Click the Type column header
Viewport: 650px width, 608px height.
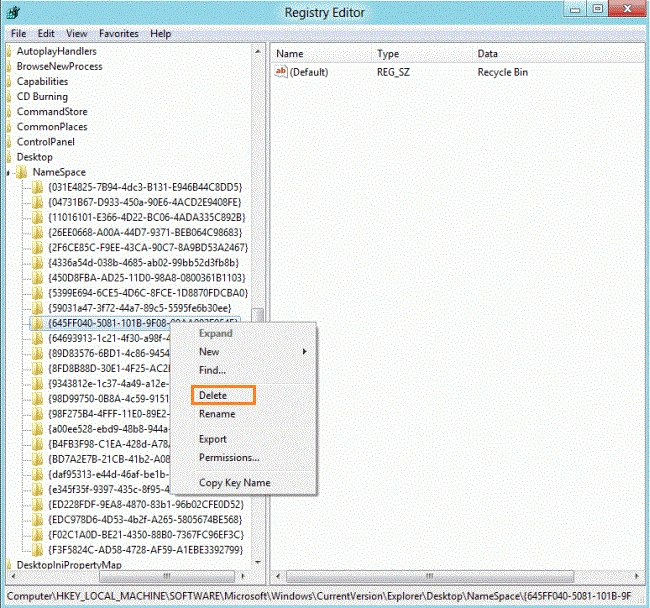coord(388,54)
